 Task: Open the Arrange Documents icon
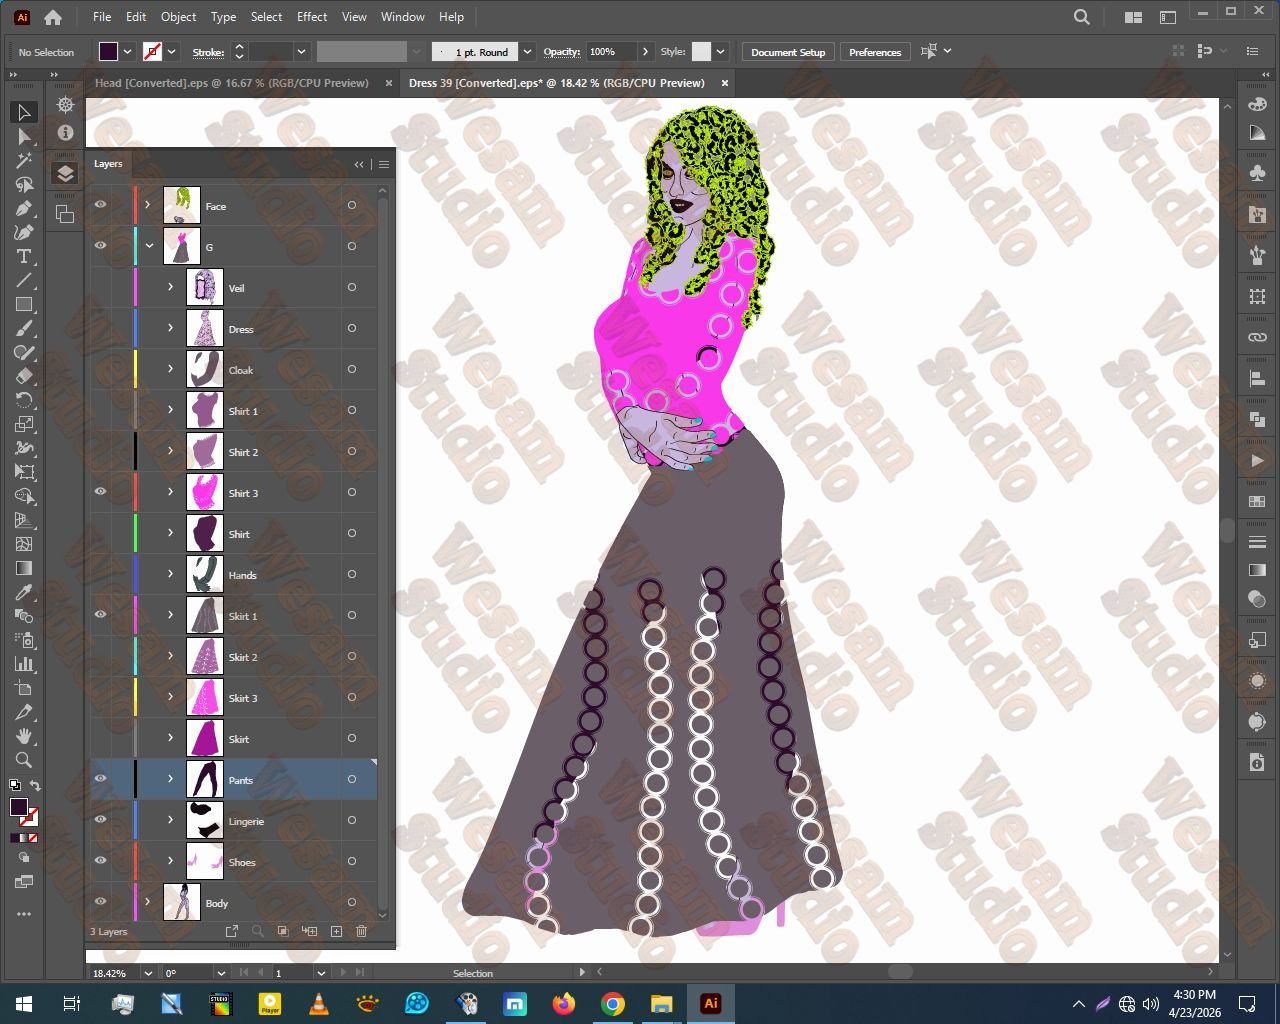coord(1133,17)
